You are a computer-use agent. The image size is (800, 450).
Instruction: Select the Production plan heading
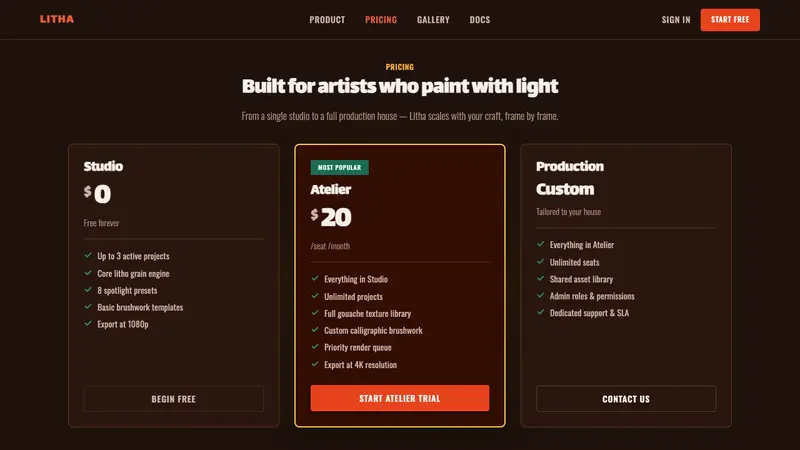coord(570,166)
